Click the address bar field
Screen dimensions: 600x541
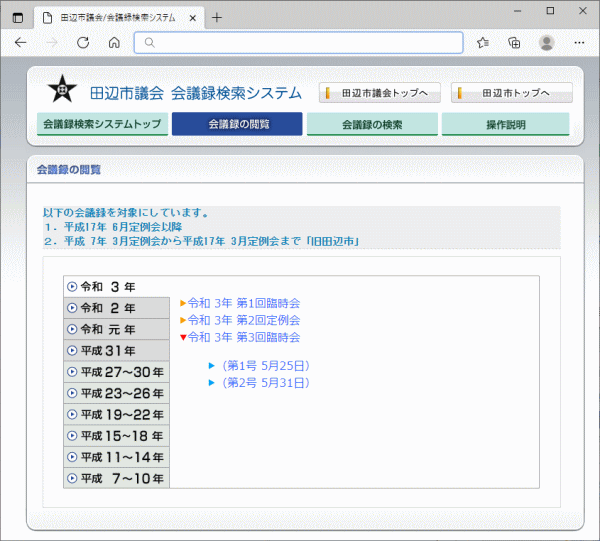298,42
